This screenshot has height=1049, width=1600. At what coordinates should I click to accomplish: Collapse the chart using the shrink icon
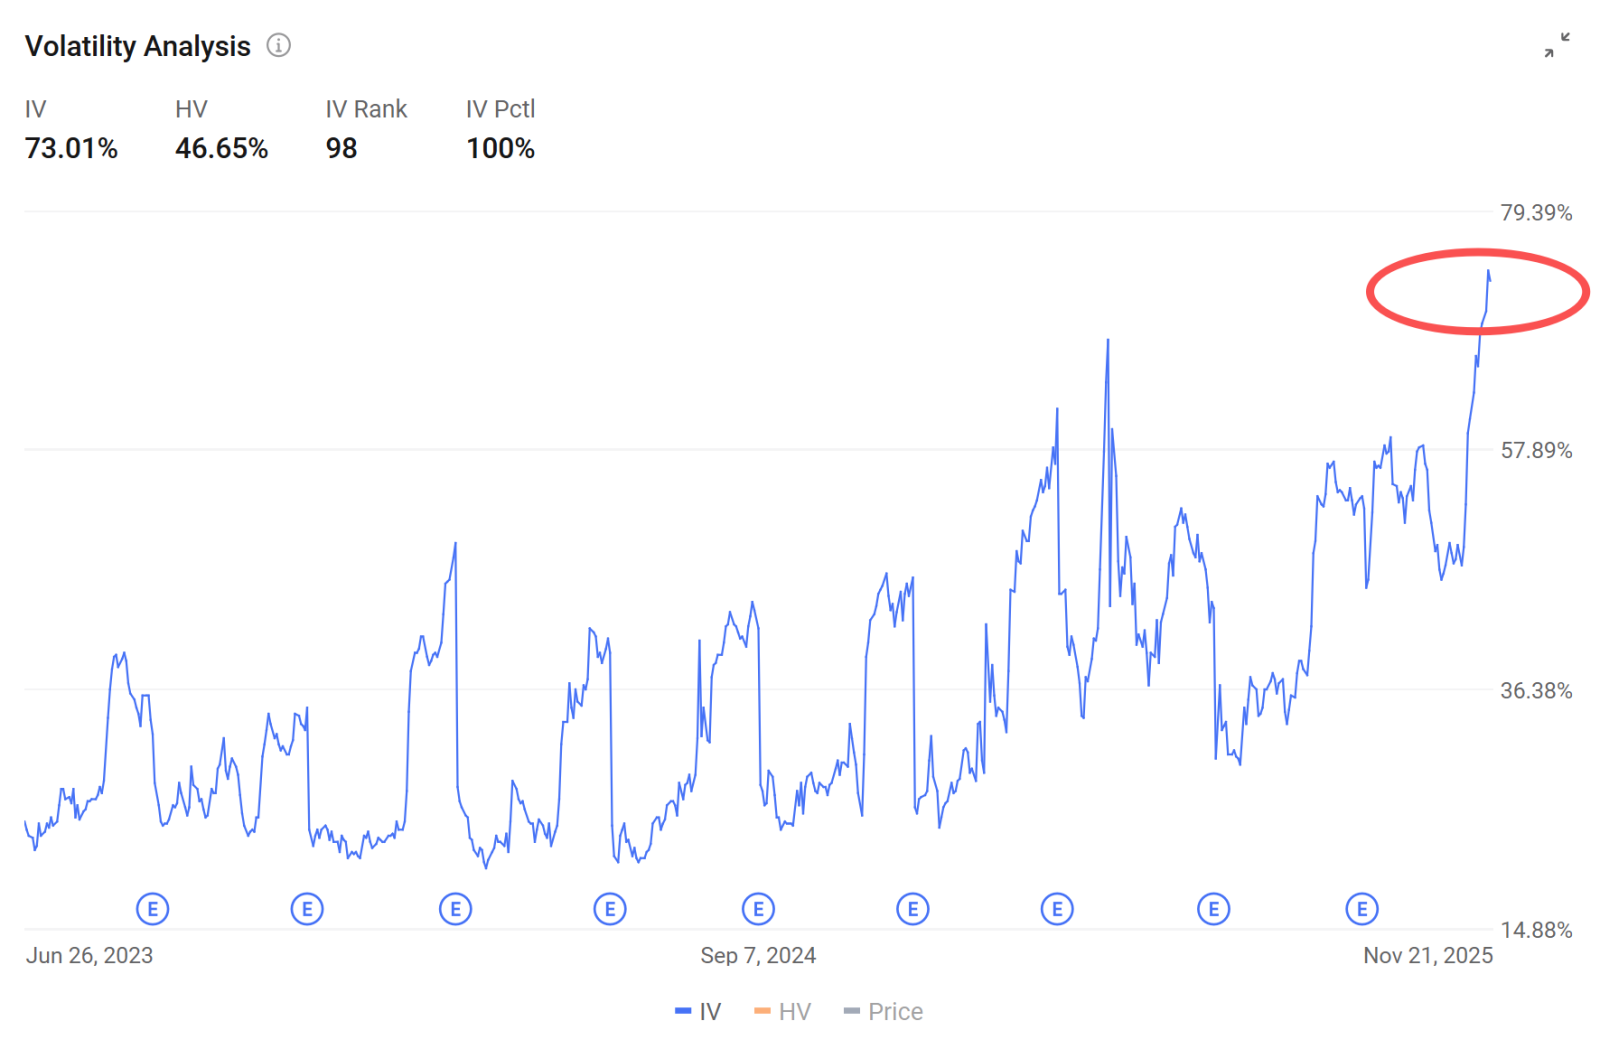[x=1557, y=45]
